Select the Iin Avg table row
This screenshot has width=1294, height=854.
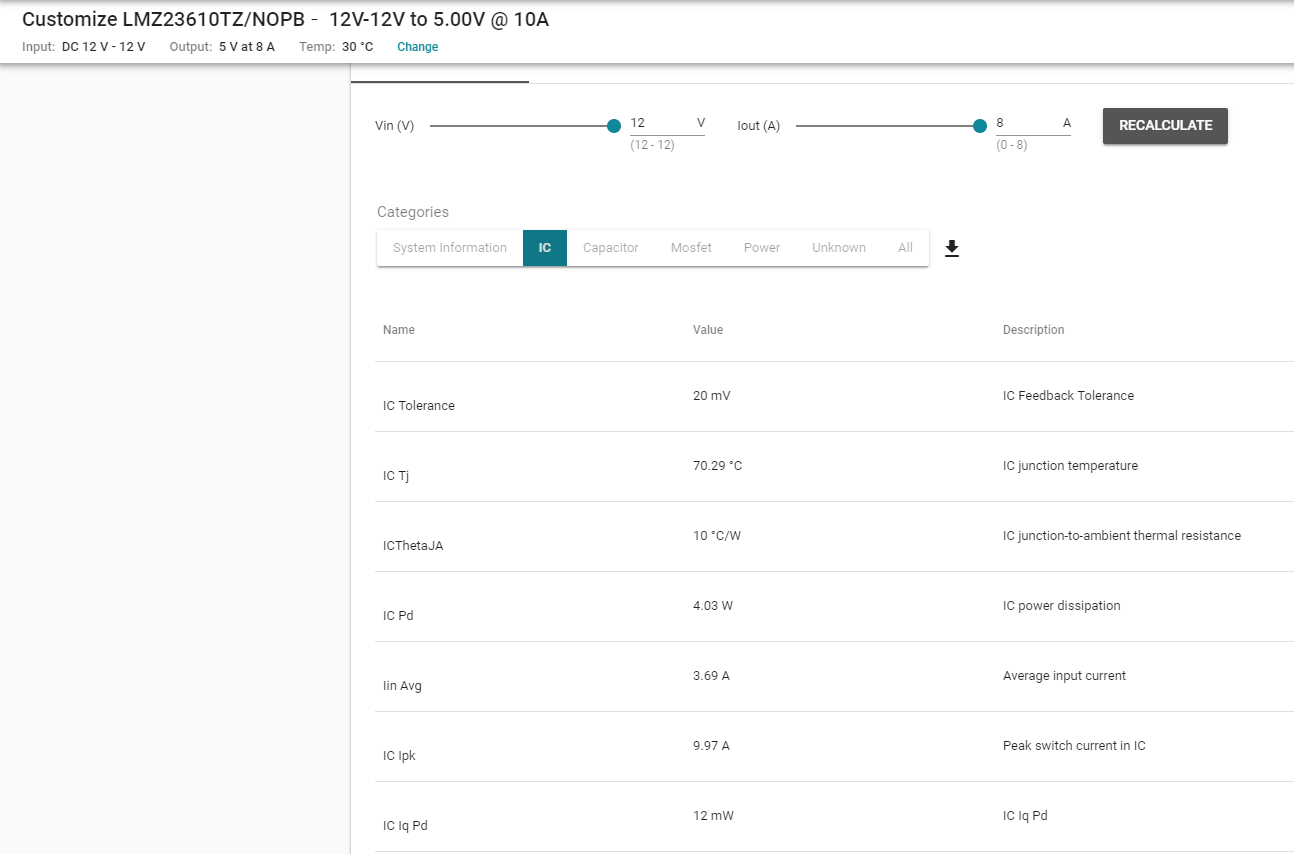point(834,677)
